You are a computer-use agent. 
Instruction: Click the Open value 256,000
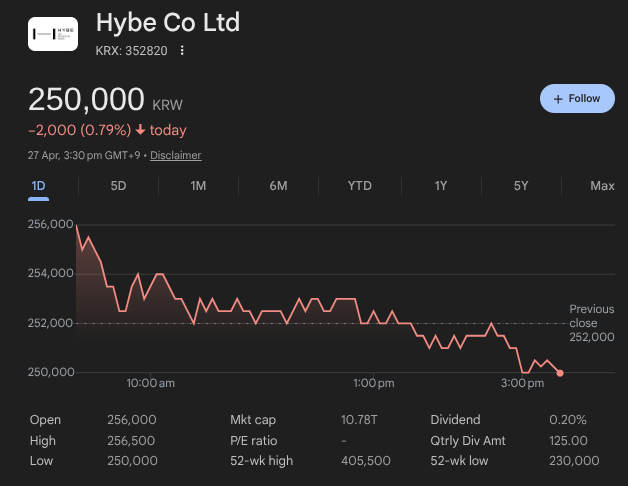point(132,420)
